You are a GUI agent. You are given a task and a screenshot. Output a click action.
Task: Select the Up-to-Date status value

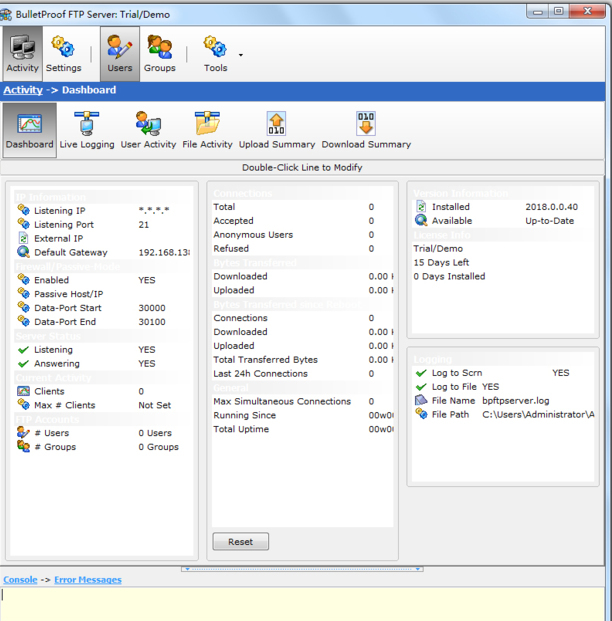coord(549,221)
